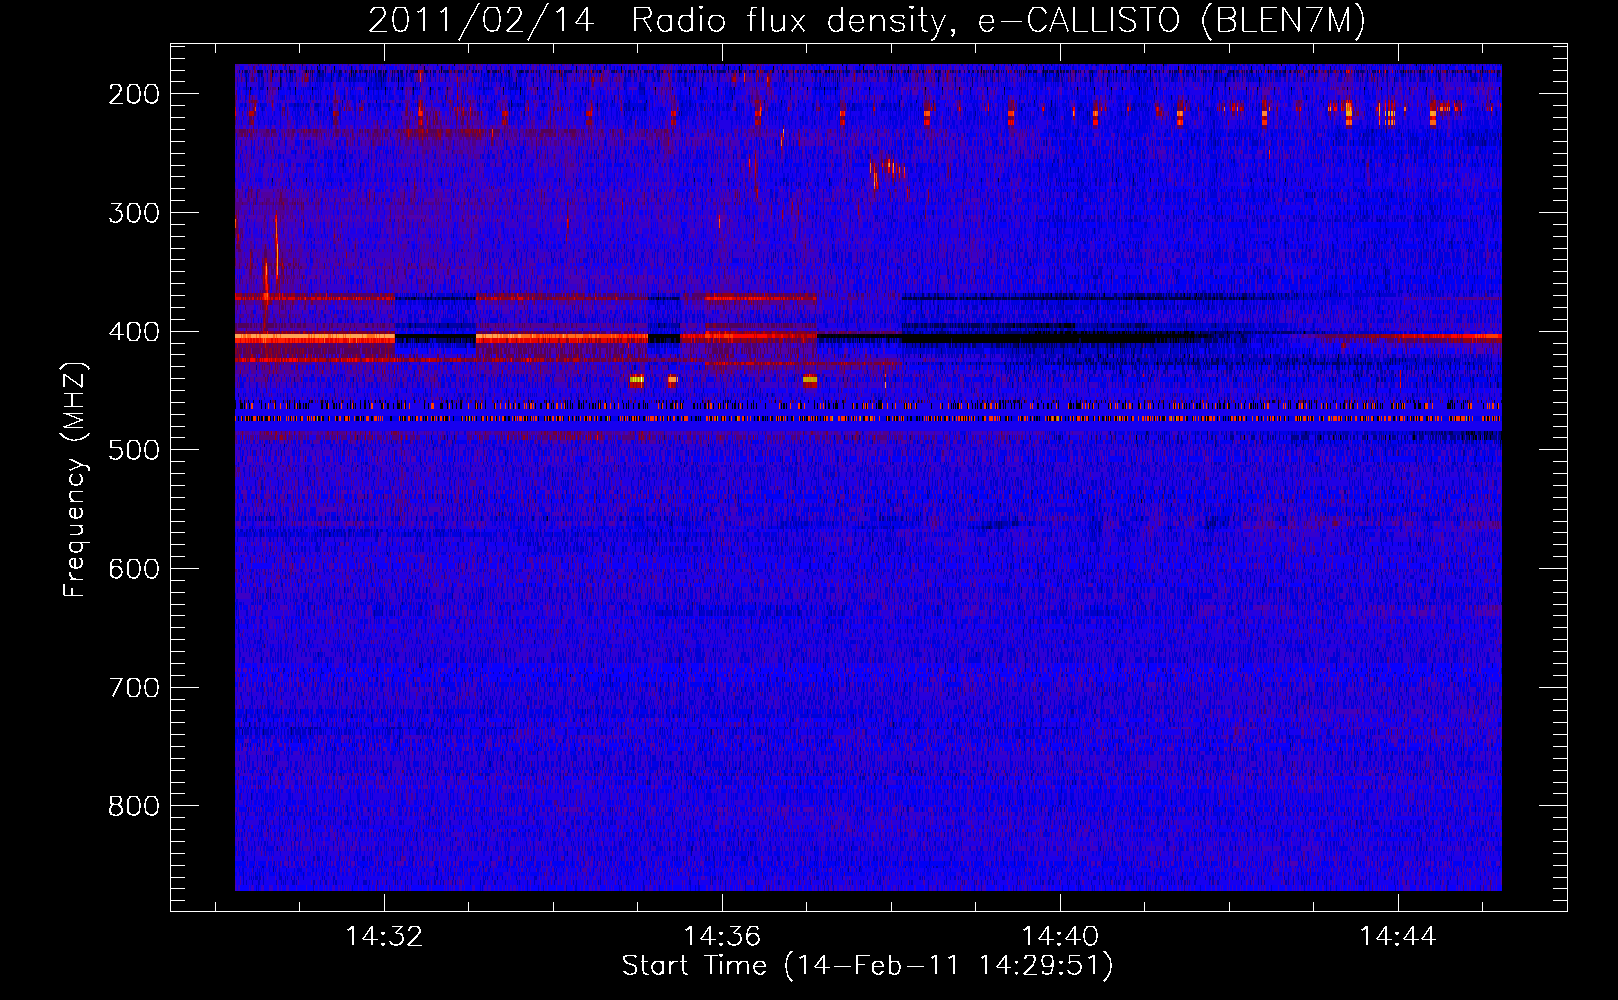
Task: Click the 500 frequency tick label
Action: tap(133, 450)
